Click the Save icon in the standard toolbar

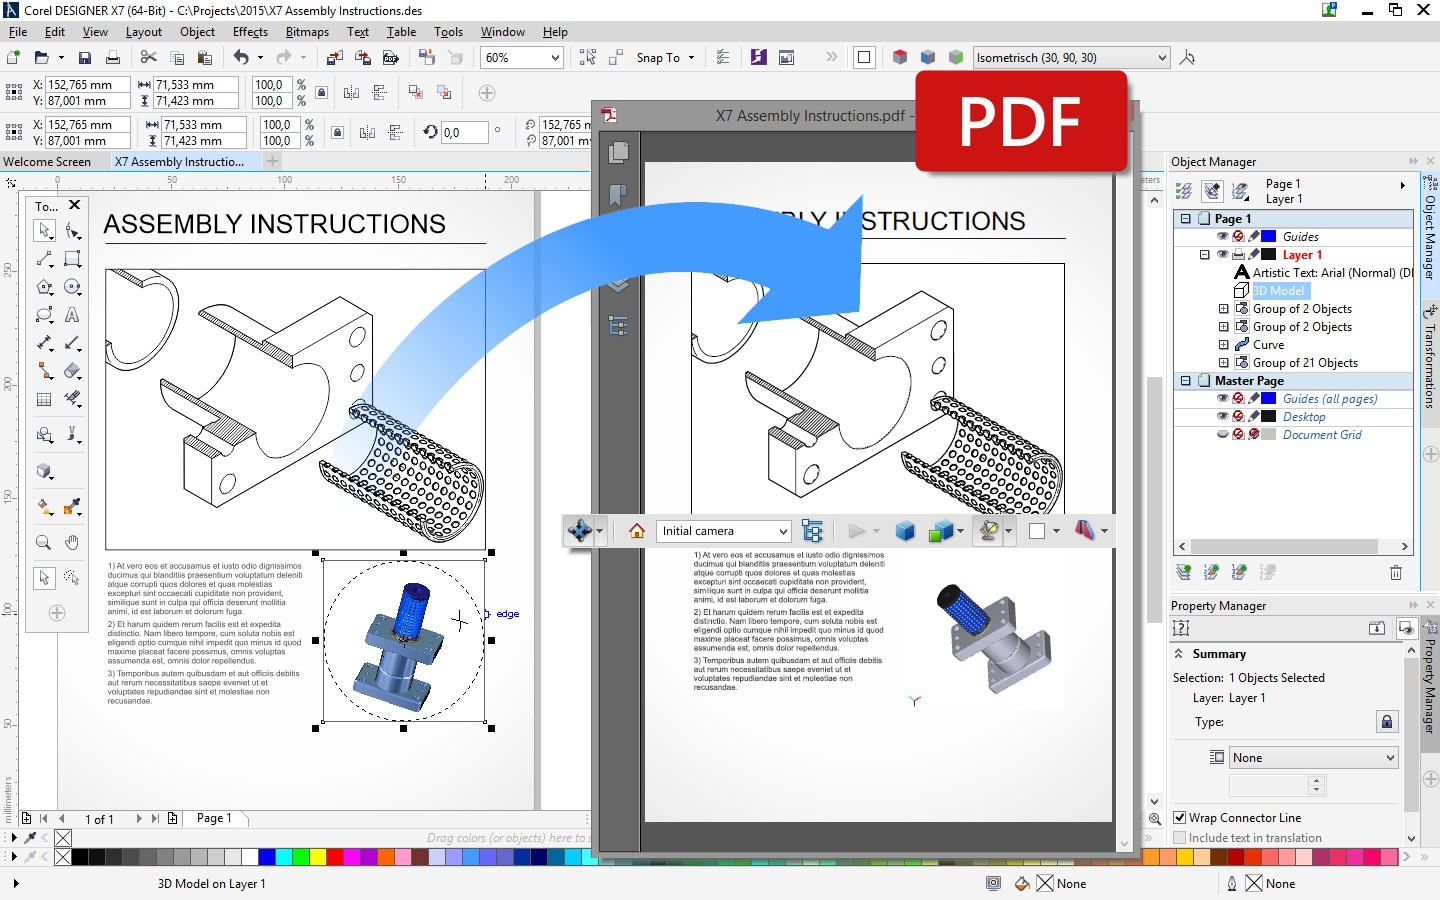[x=85, y=58]
